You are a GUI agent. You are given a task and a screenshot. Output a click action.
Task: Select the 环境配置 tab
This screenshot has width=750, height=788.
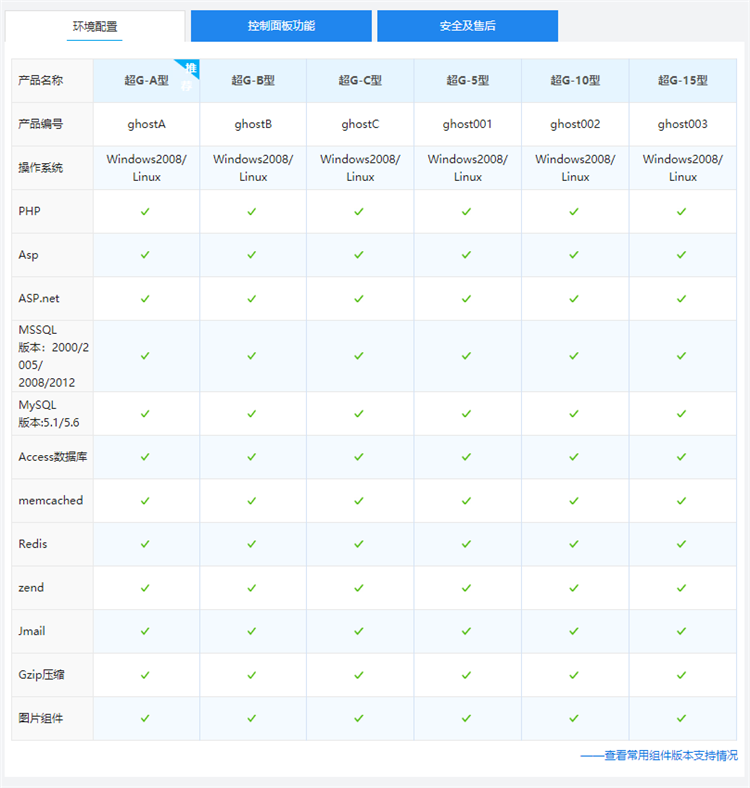point(95,26)
